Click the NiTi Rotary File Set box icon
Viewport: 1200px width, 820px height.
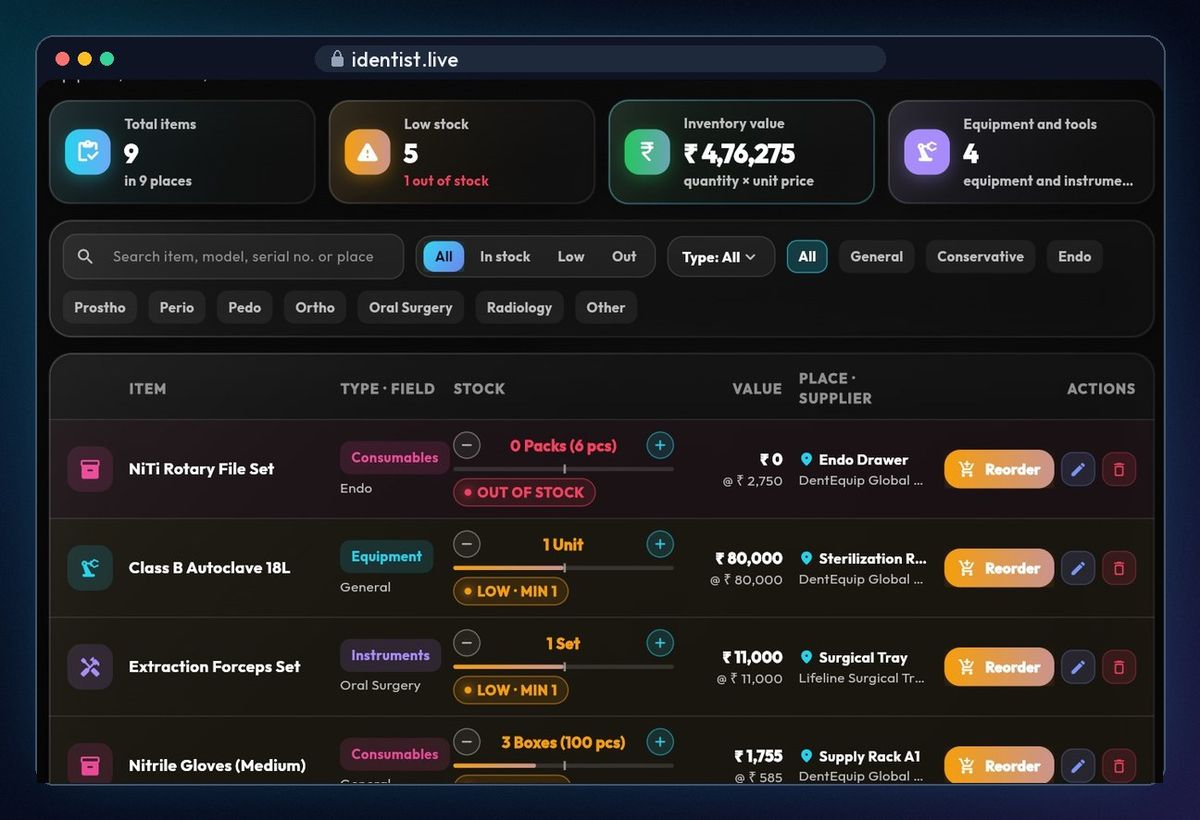pyautogui.click(x=90, y=469)
